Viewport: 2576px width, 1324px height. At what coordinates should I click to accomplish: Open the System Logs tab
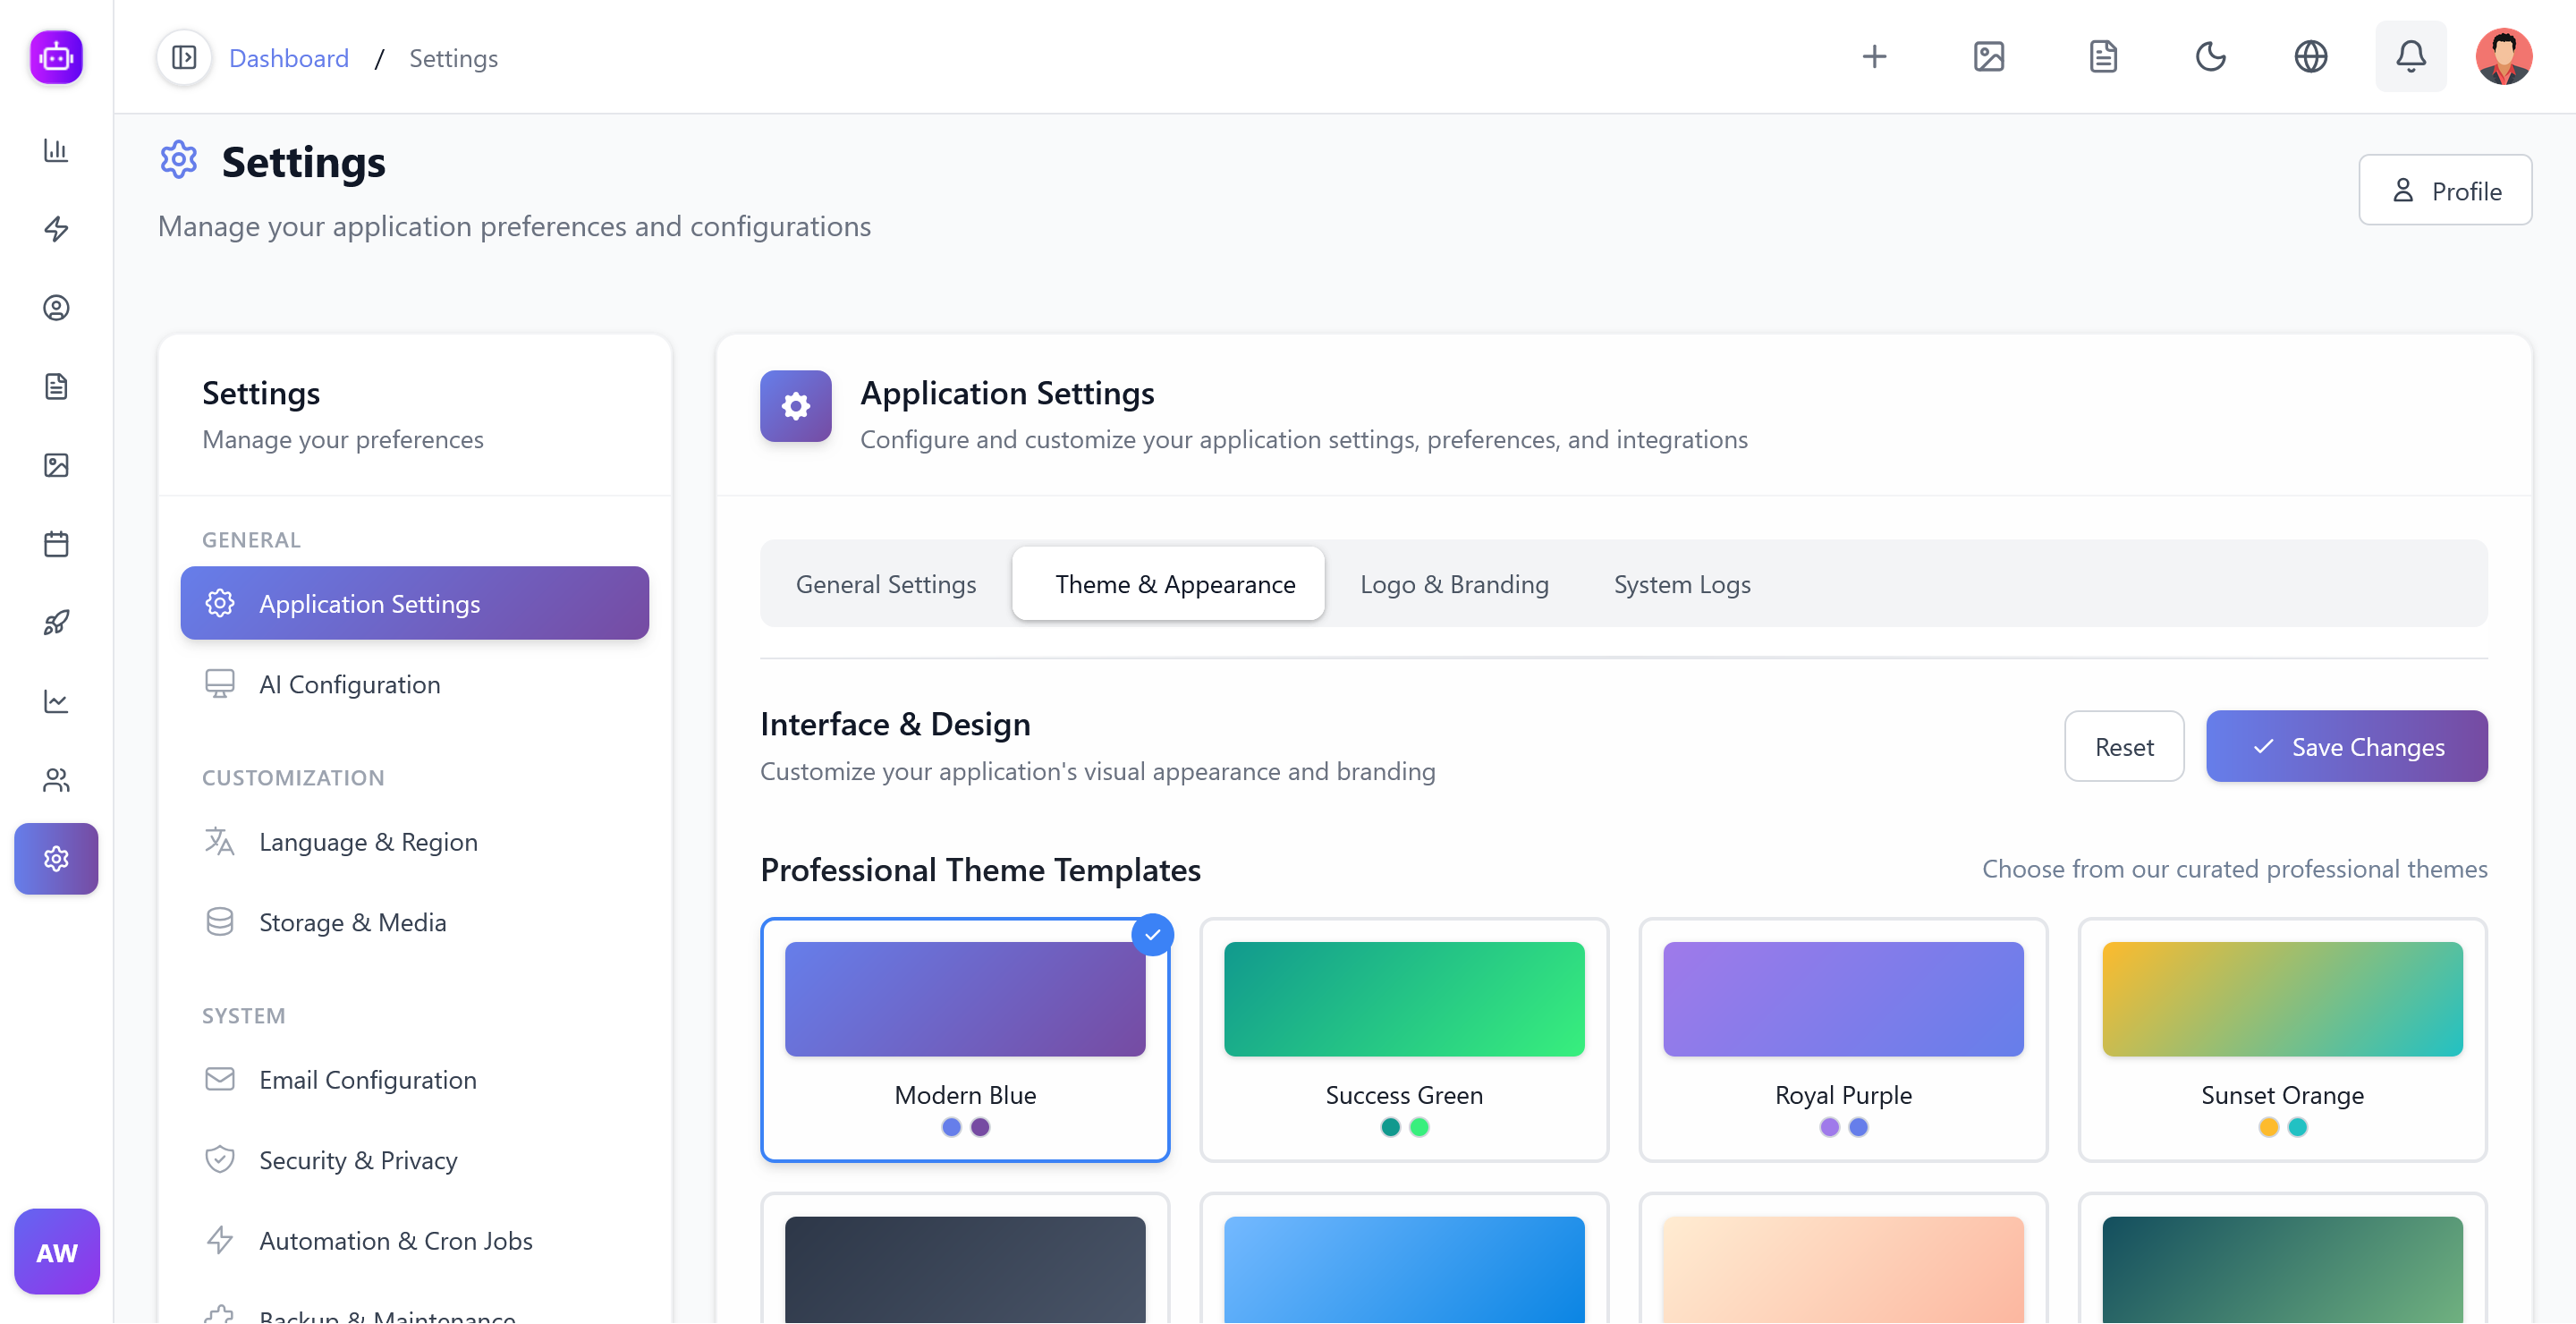pos(1681,584)
